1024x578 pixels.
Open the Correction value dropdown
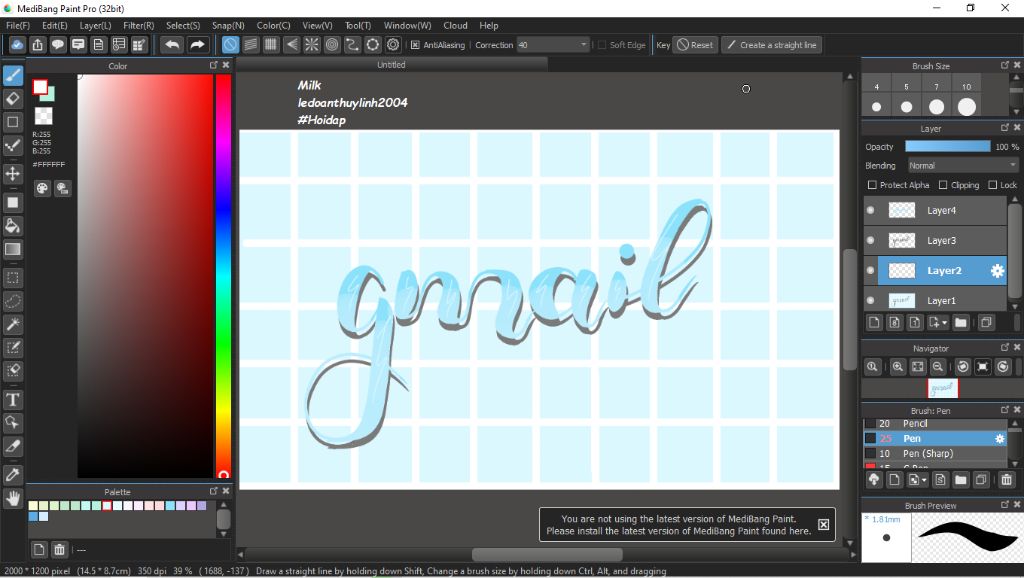coord(553,45)
